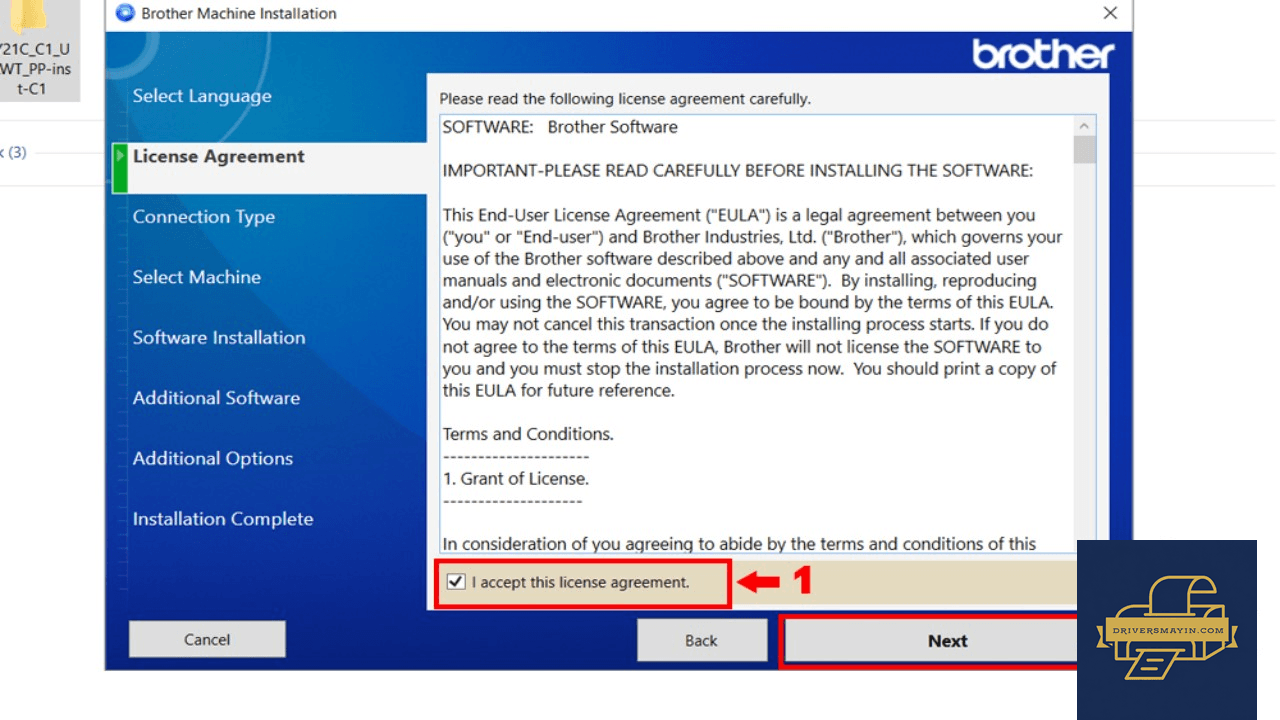Viewport: 1280px width, 720px height.
Task: Click Next to continue installation
Action: pyautogui.click(x=931, y=641)
